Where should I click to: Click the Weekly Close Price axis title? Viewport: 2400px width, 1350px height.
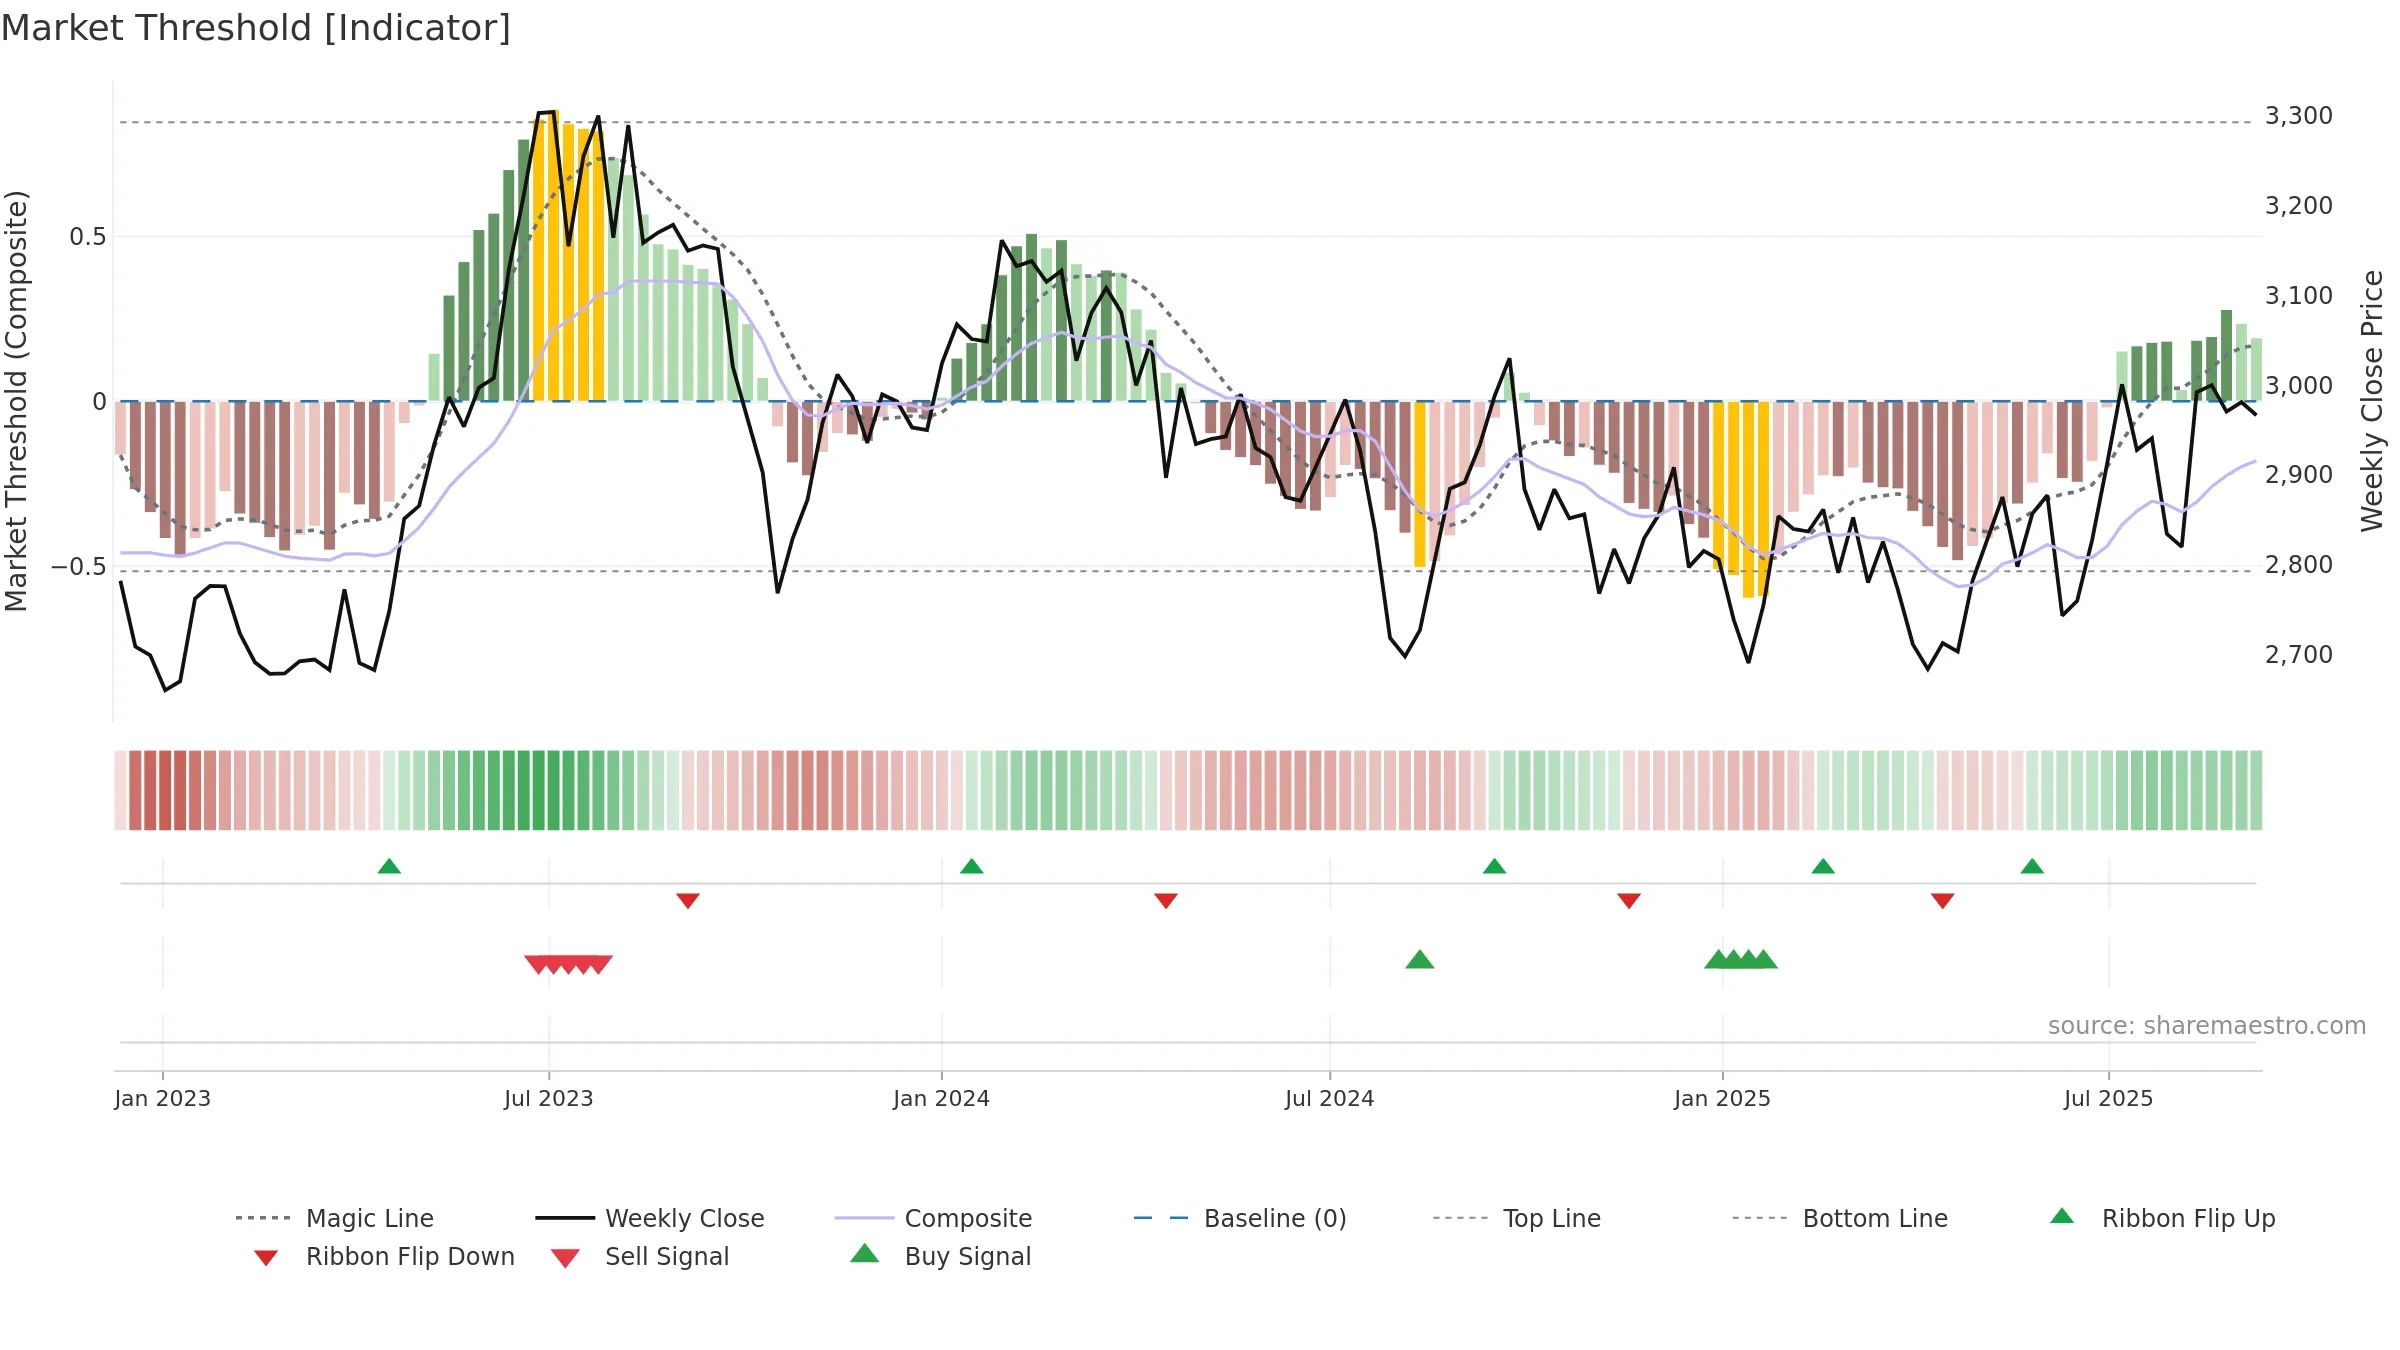pyautogui.click(x=2372, y=401)
